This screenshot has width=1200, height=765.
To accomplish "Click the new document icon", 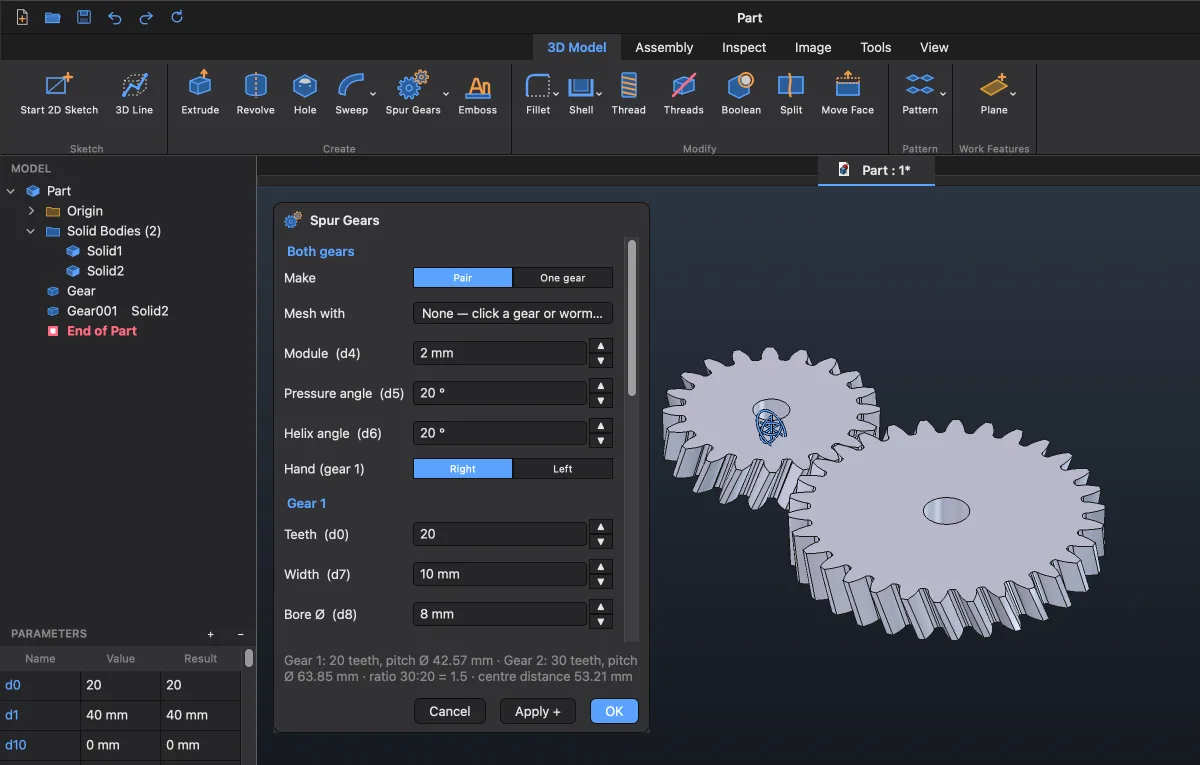I will tap(22, 17).
